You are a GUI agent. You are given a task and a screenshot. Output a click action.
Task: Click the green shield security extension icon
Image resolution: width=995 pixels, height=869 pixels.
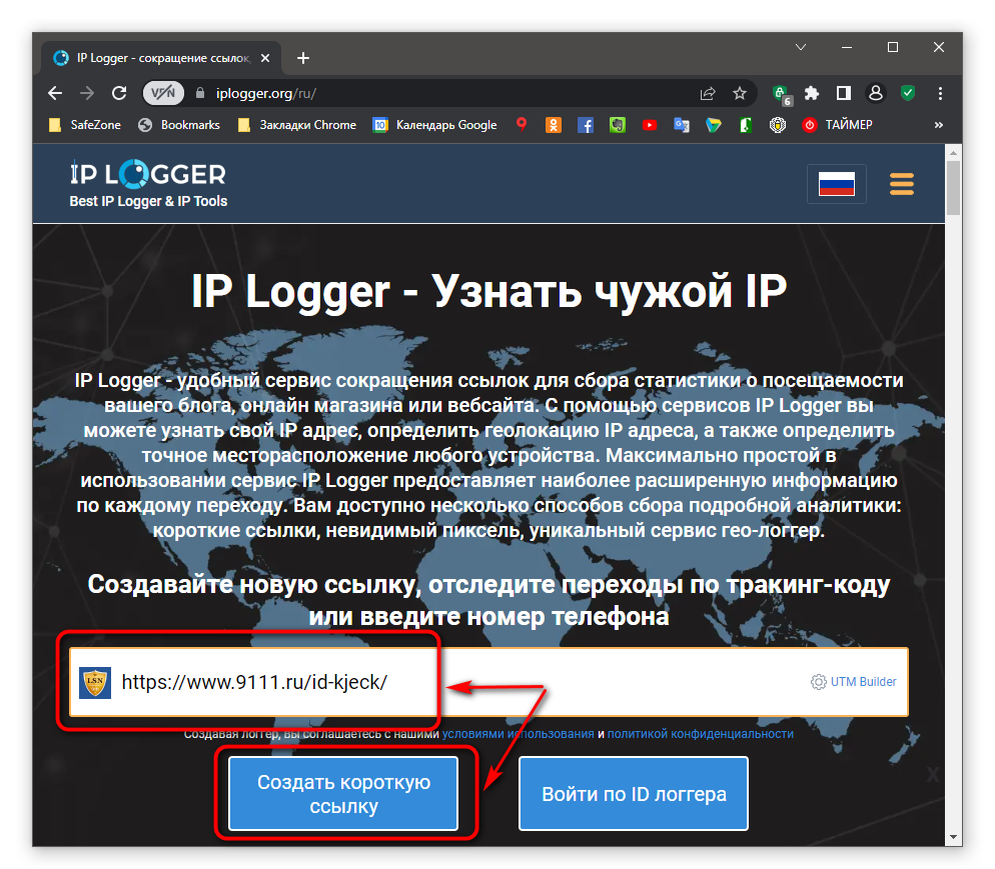[908, 93]
